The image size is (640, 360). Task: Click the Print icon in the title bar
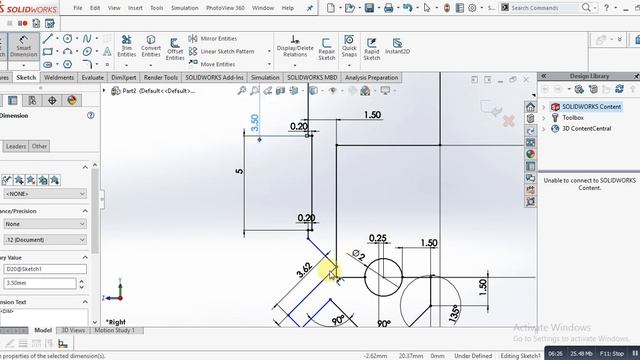click(388, 8)
